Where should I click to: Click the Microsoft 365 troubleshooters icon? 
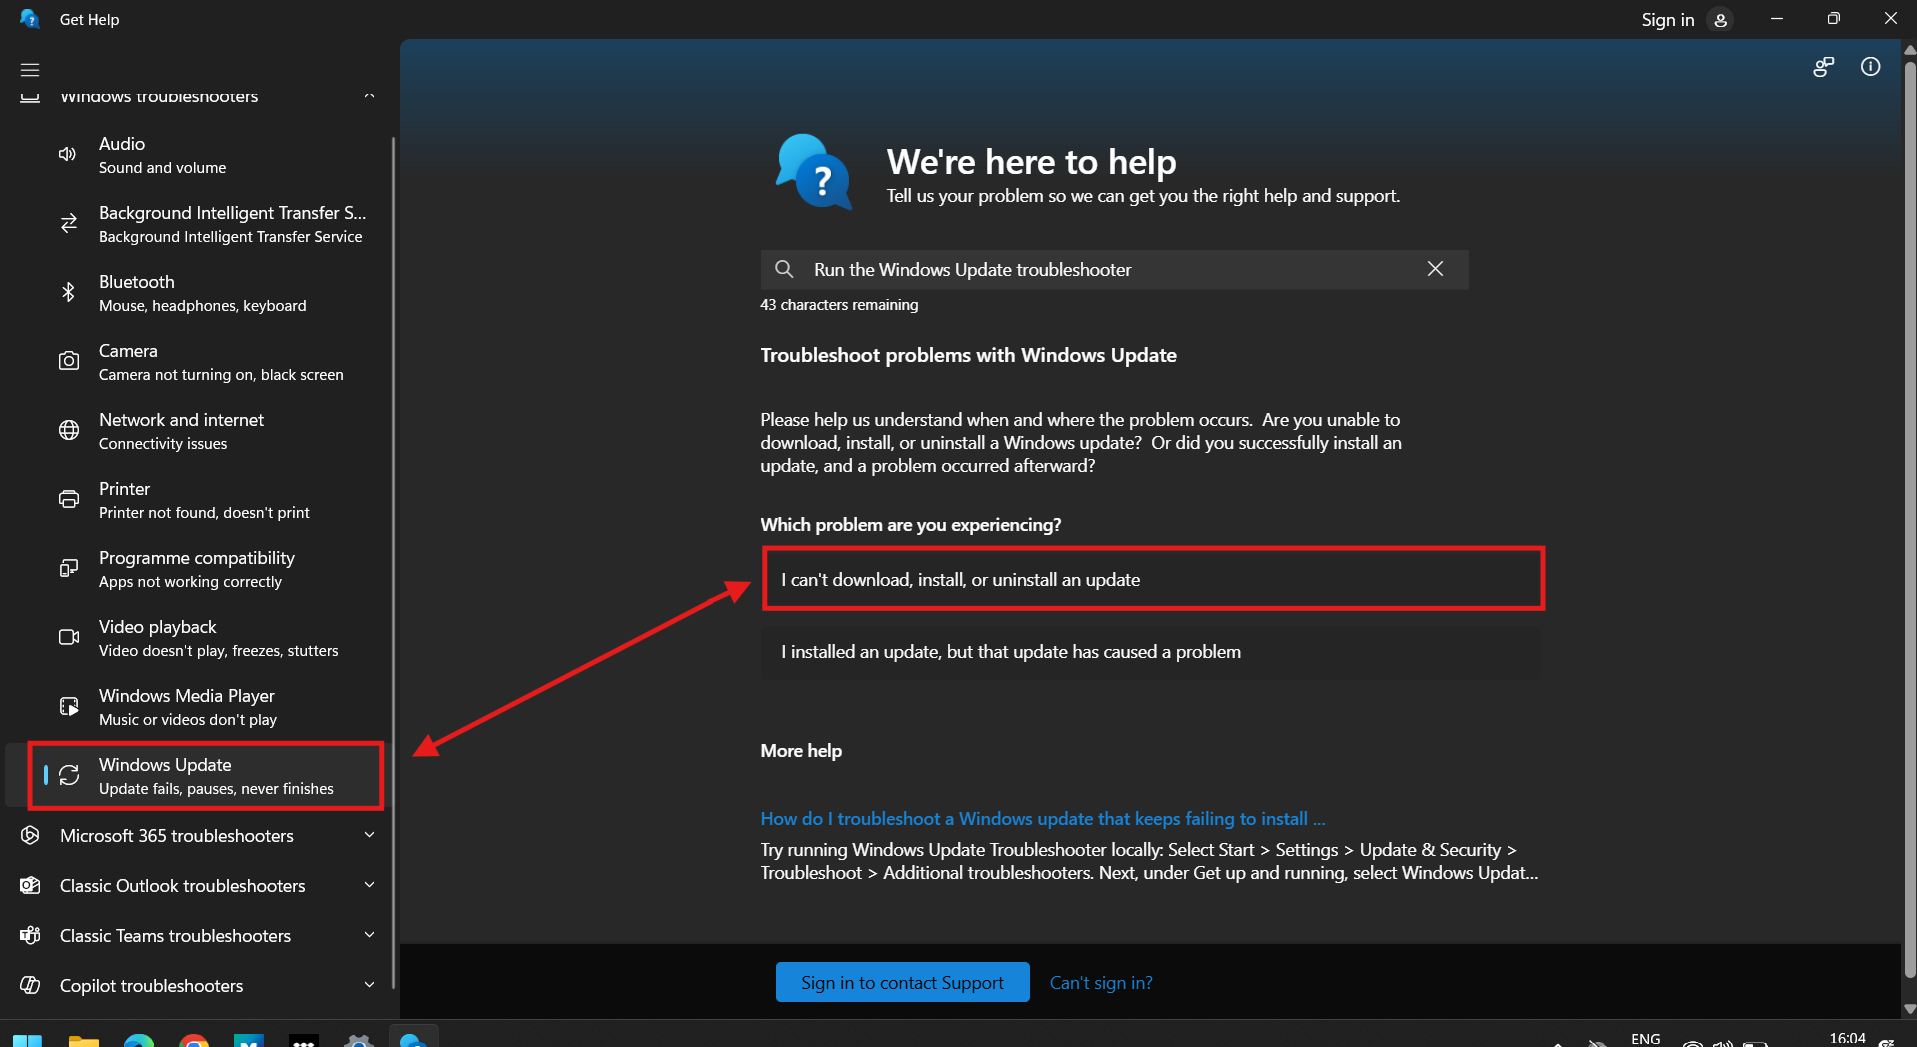pyautogui.click(x=30, y=835)
